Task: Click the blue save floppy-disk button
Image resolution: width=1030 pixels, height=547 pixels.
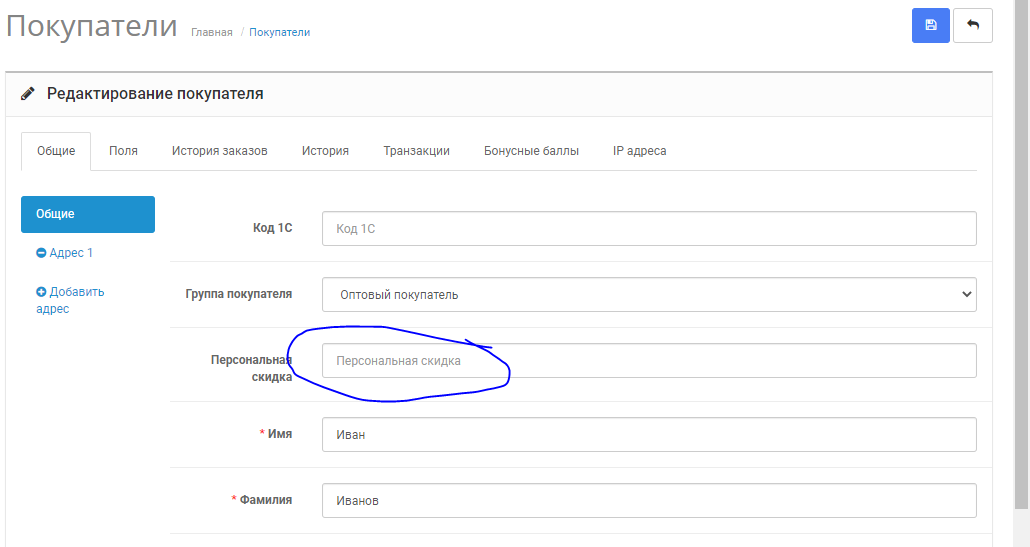Action: (x=930, y=26)
